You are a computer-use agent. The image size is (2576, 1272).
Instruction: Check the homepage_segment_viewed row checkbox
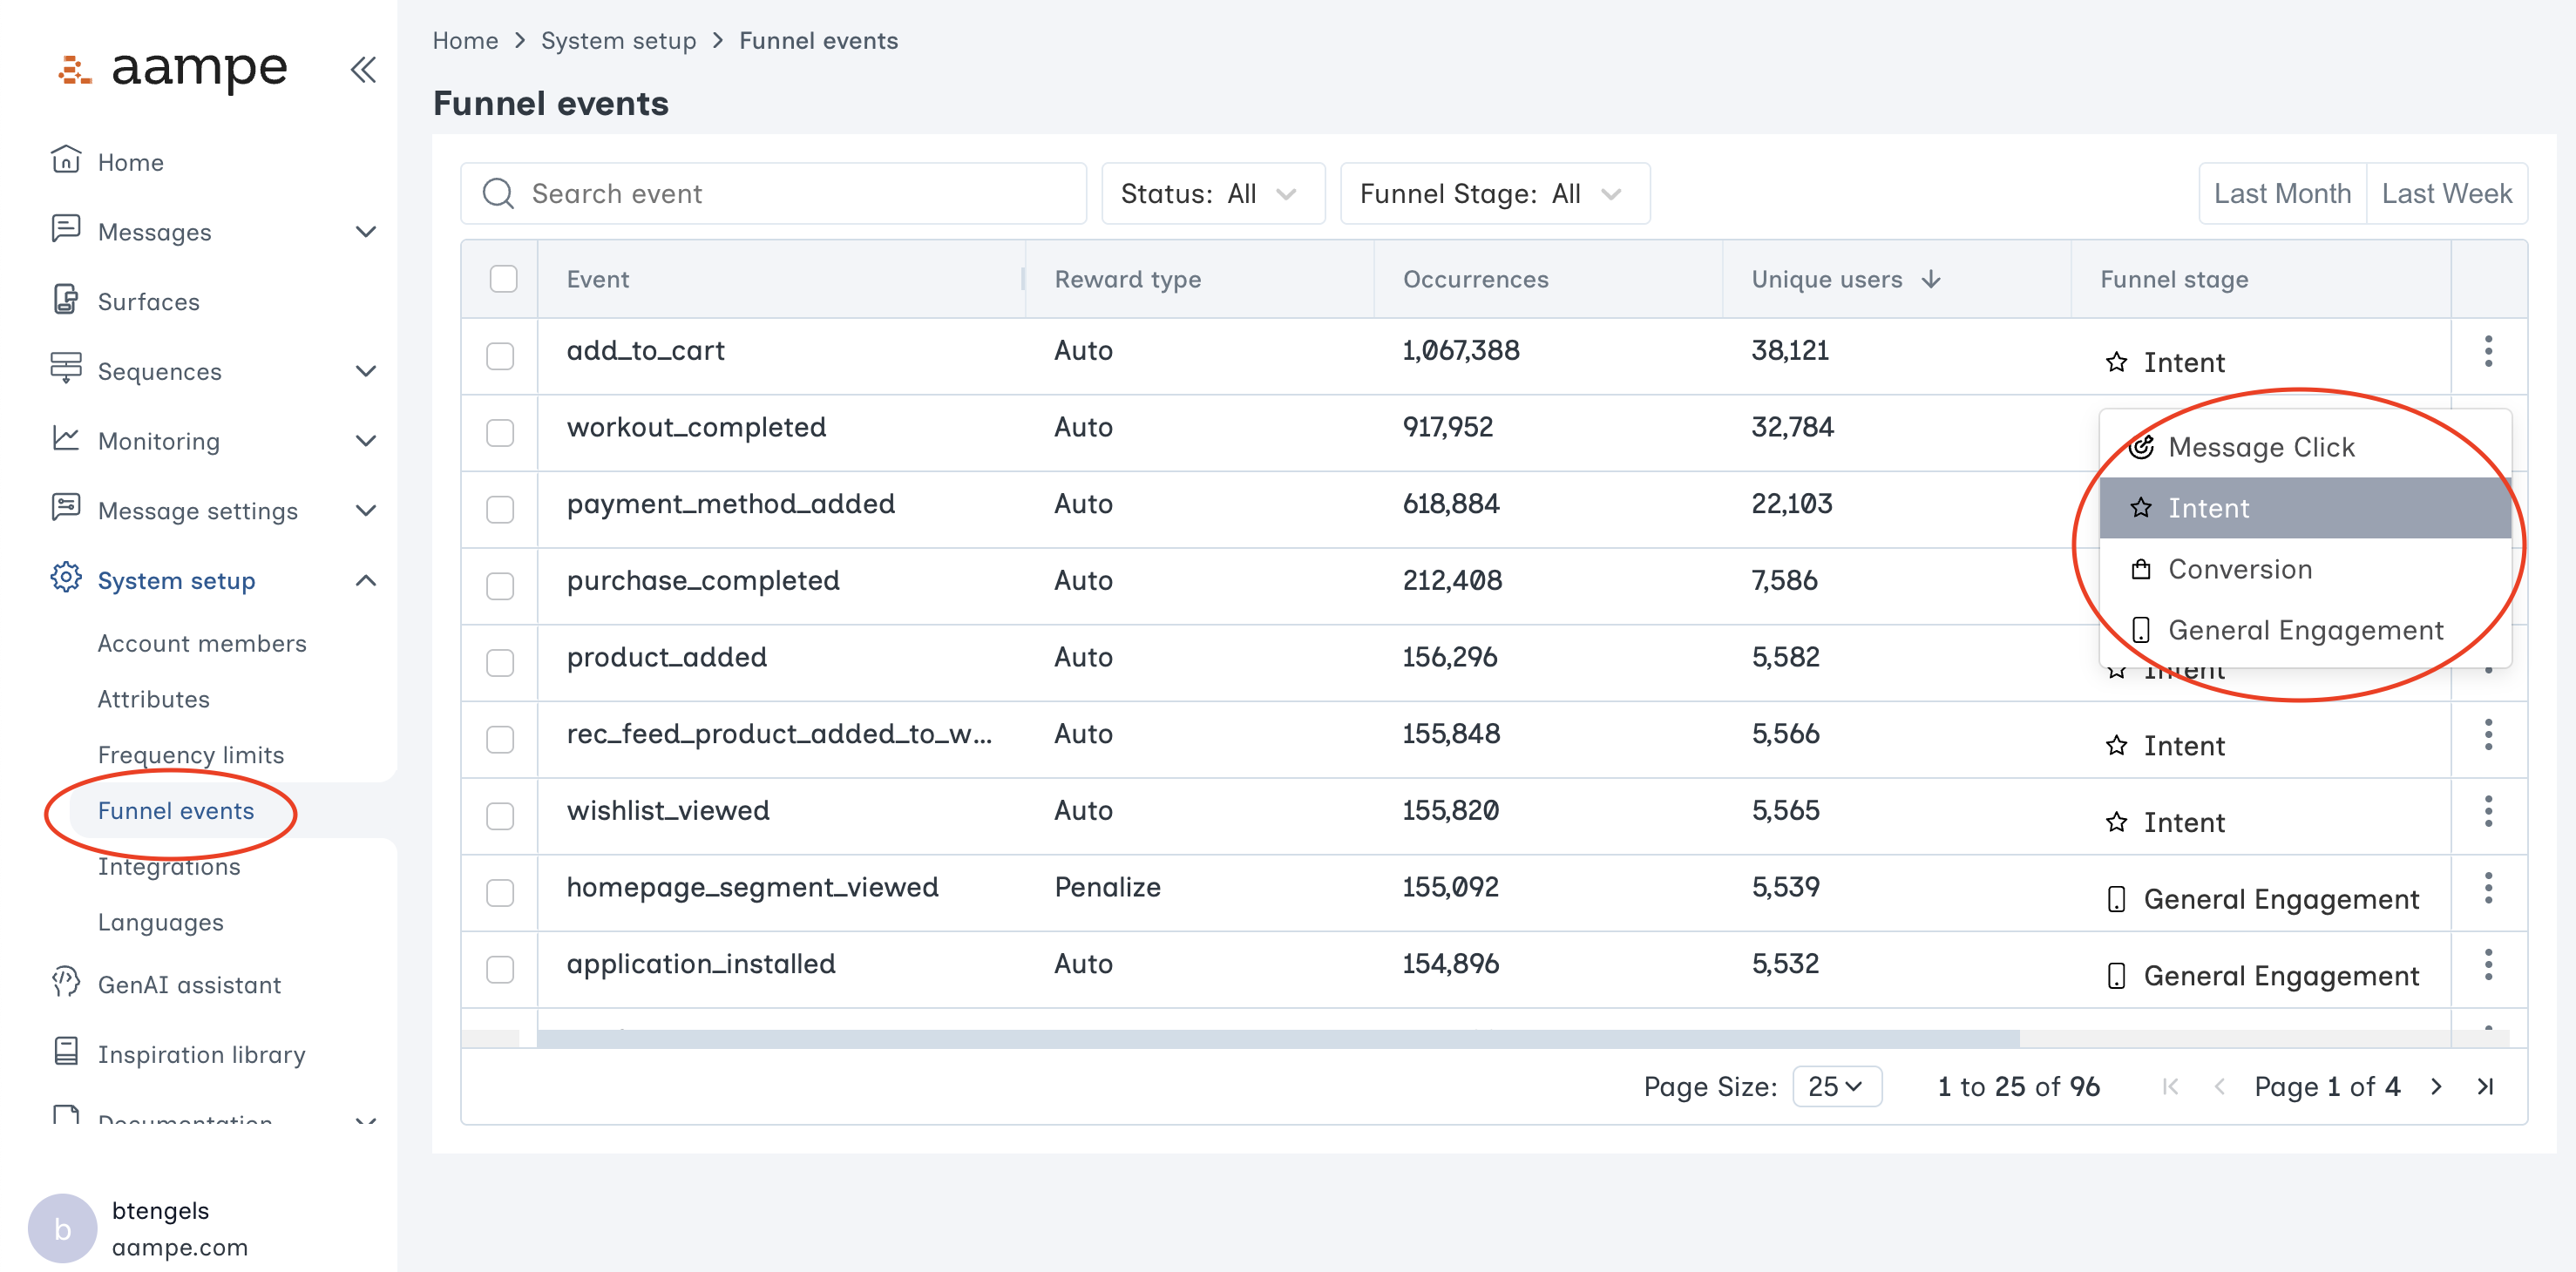tap(500, 893)
